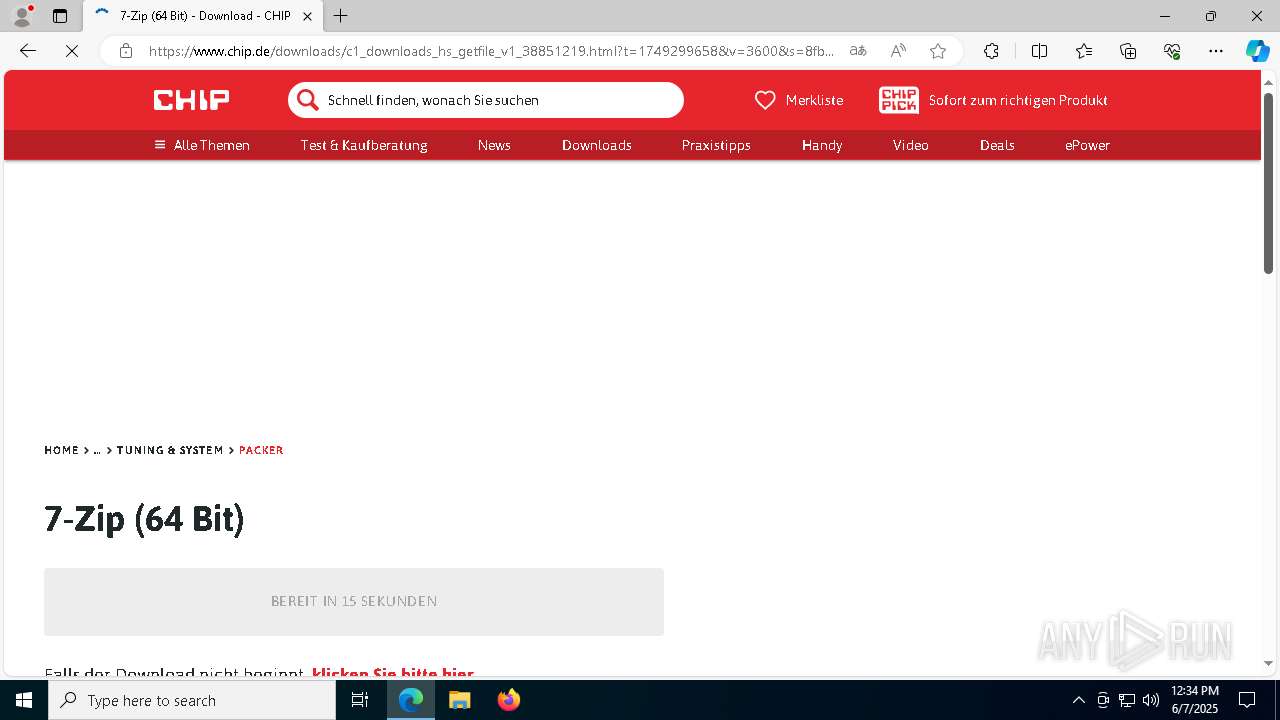This screenshot has height=720, width=1280.
Task: Open Task View on the taskbar
Action: (x=360, y=700)
